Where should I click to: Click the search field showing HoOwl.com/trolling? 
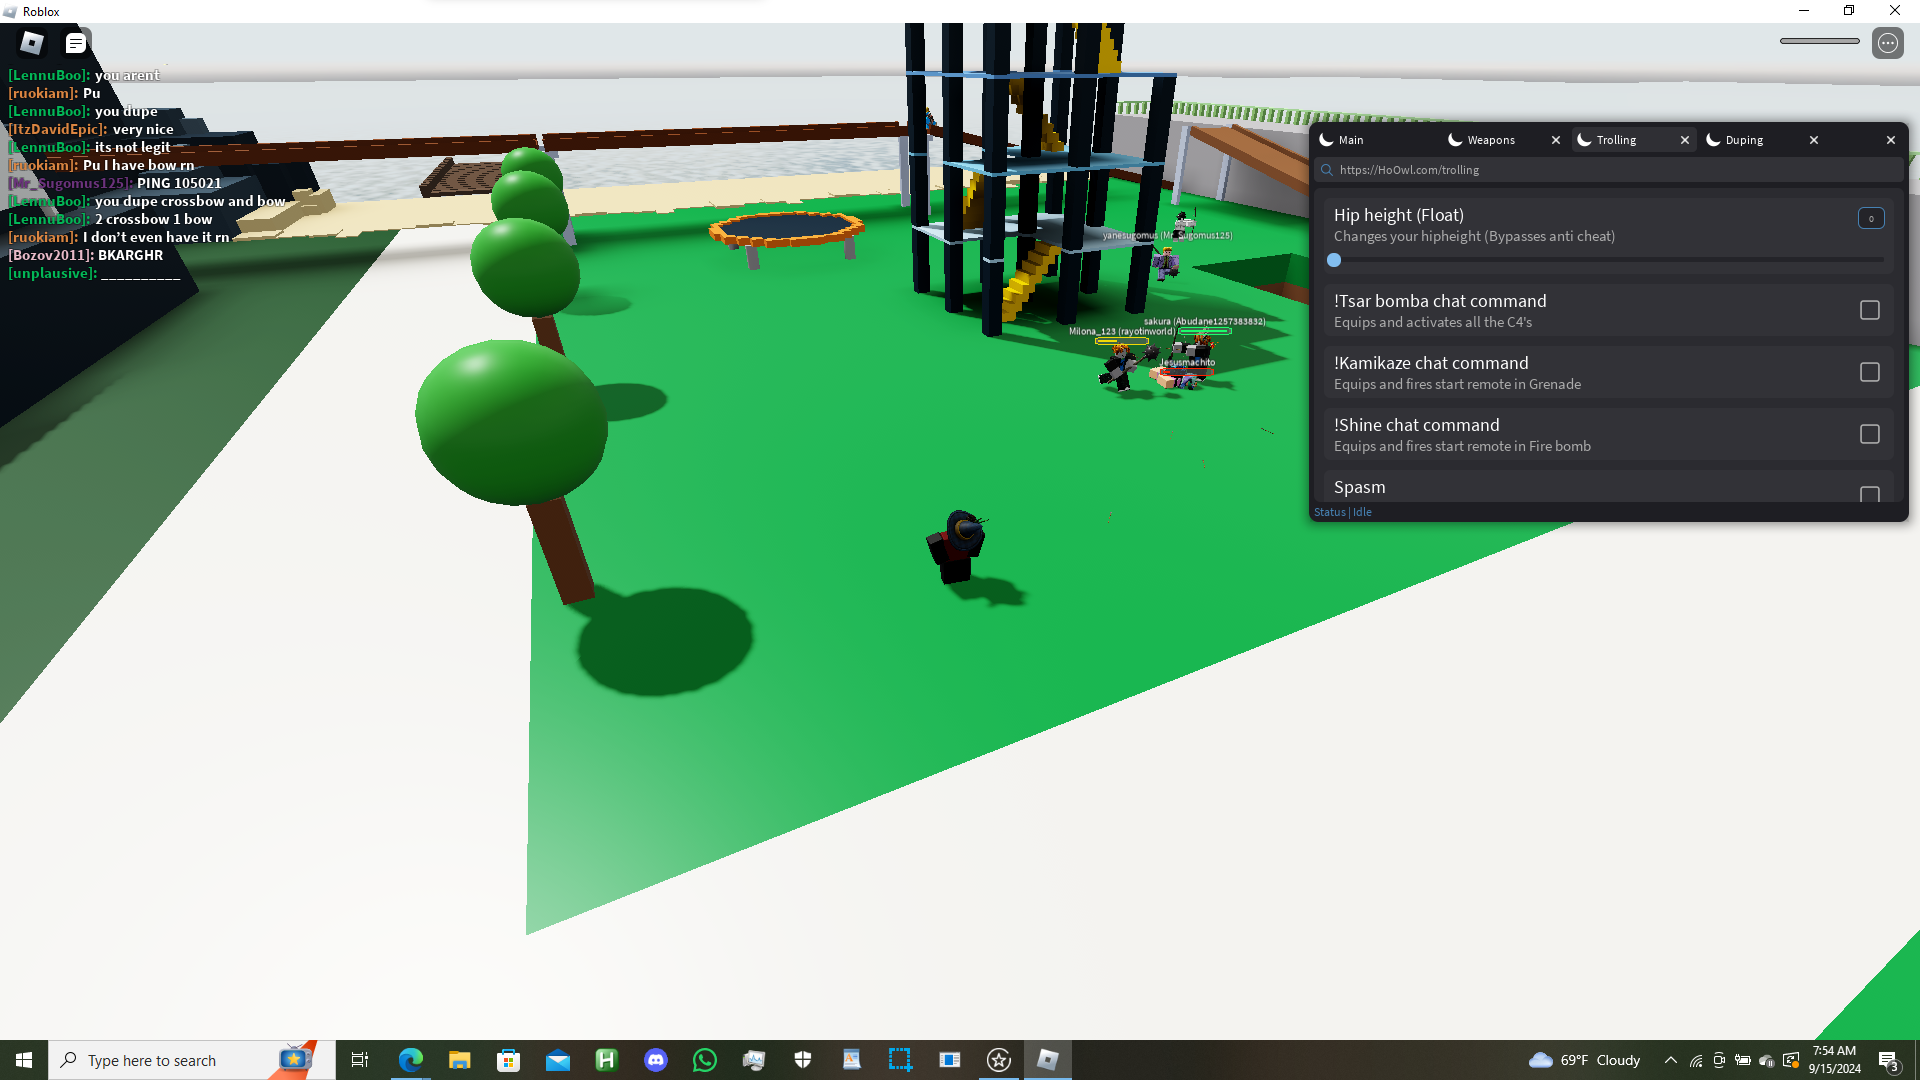click(x=1609, y=170)
